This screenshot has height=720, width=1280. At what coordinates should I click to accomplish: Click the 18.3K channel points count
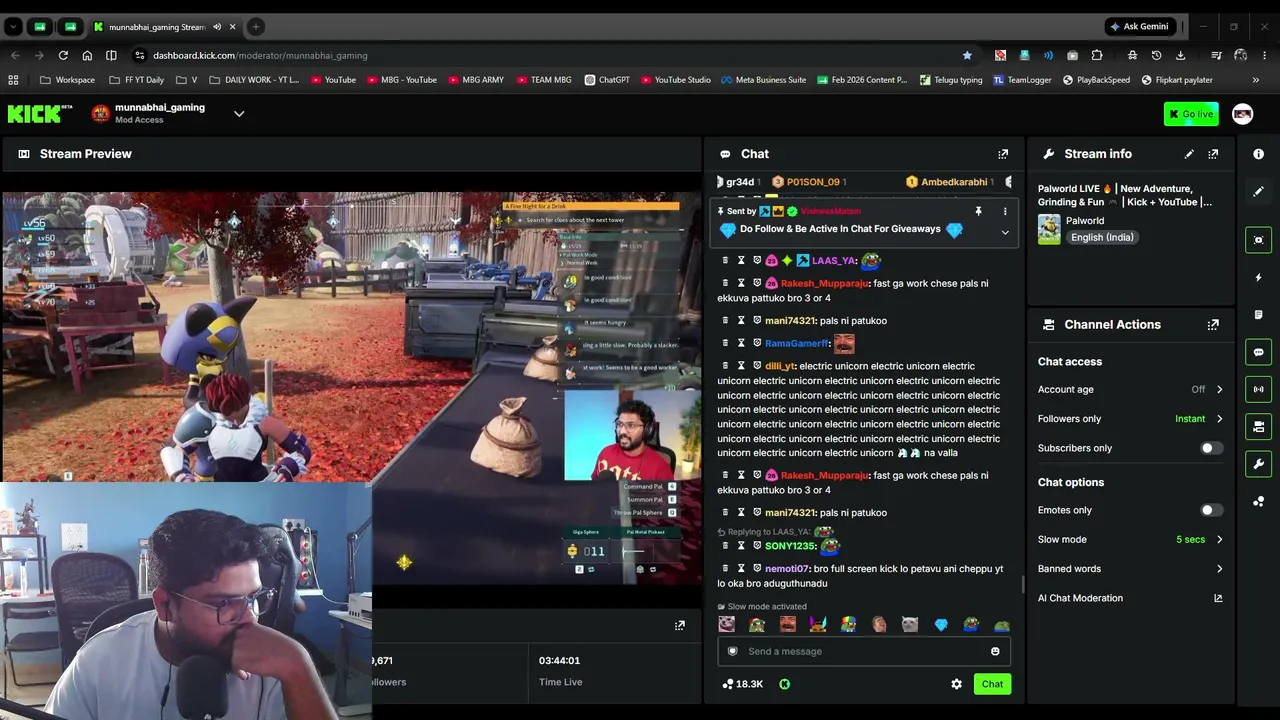tap(742, 684)
